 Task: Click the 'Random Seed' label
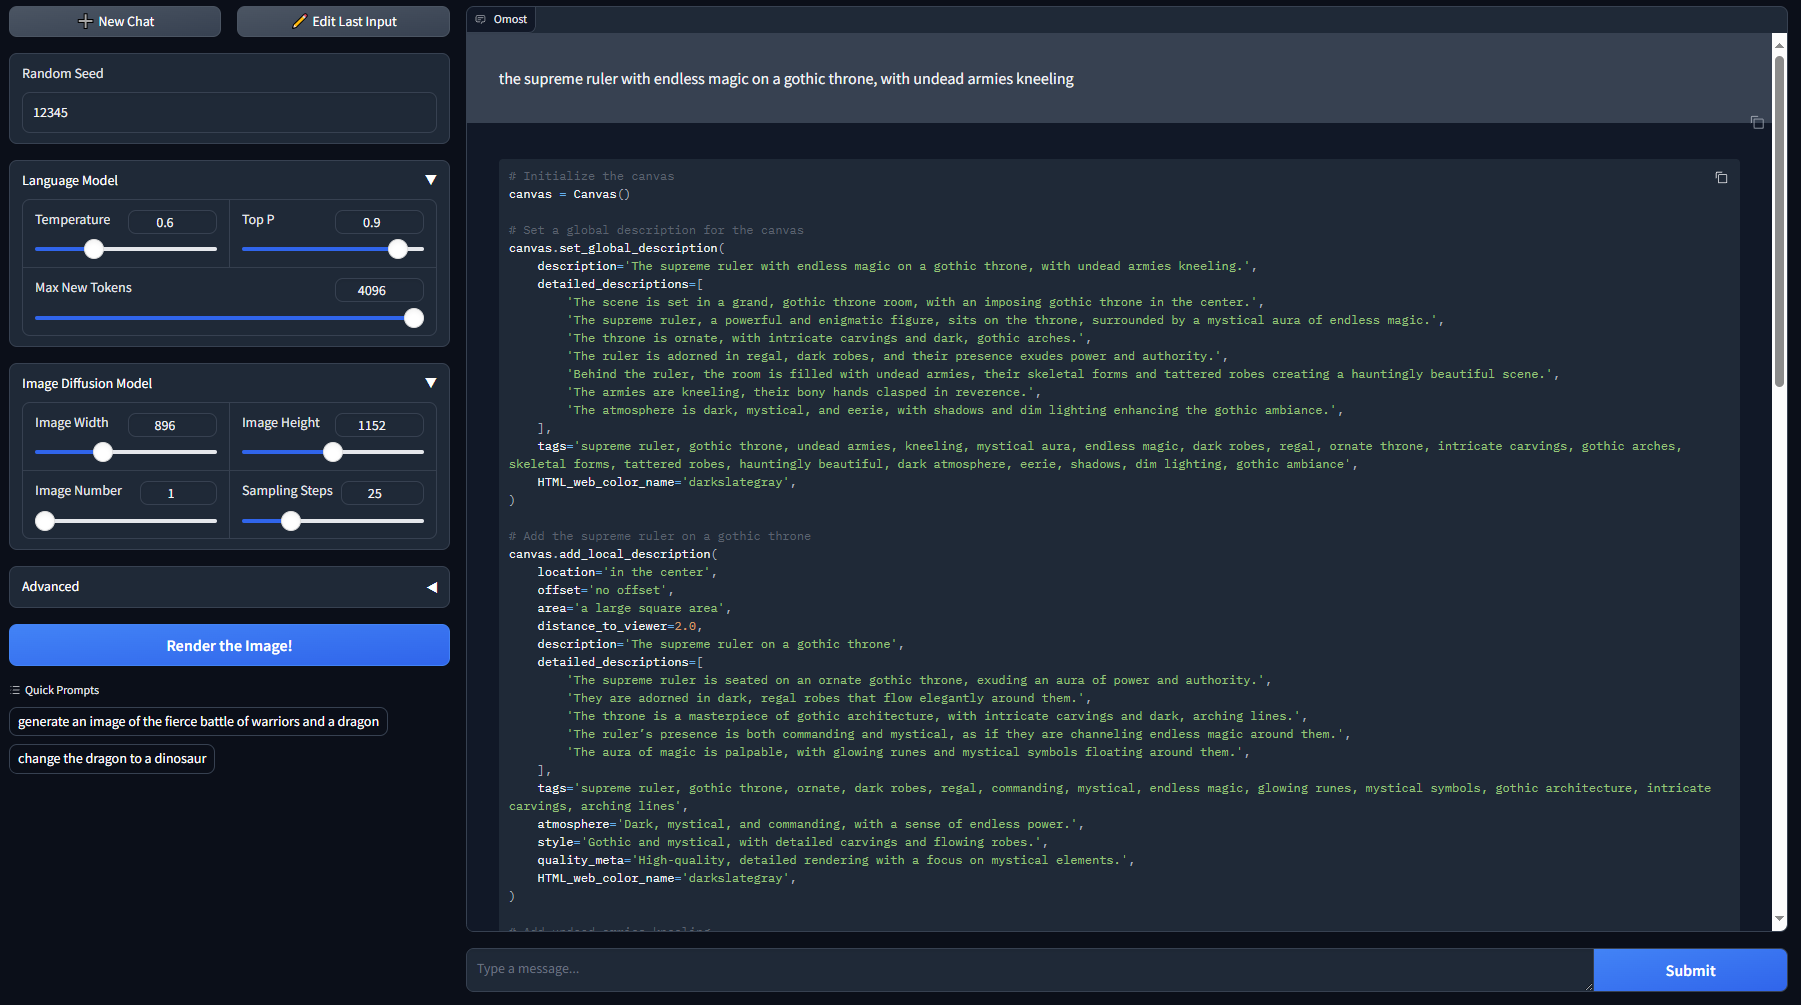coord(63,73)
